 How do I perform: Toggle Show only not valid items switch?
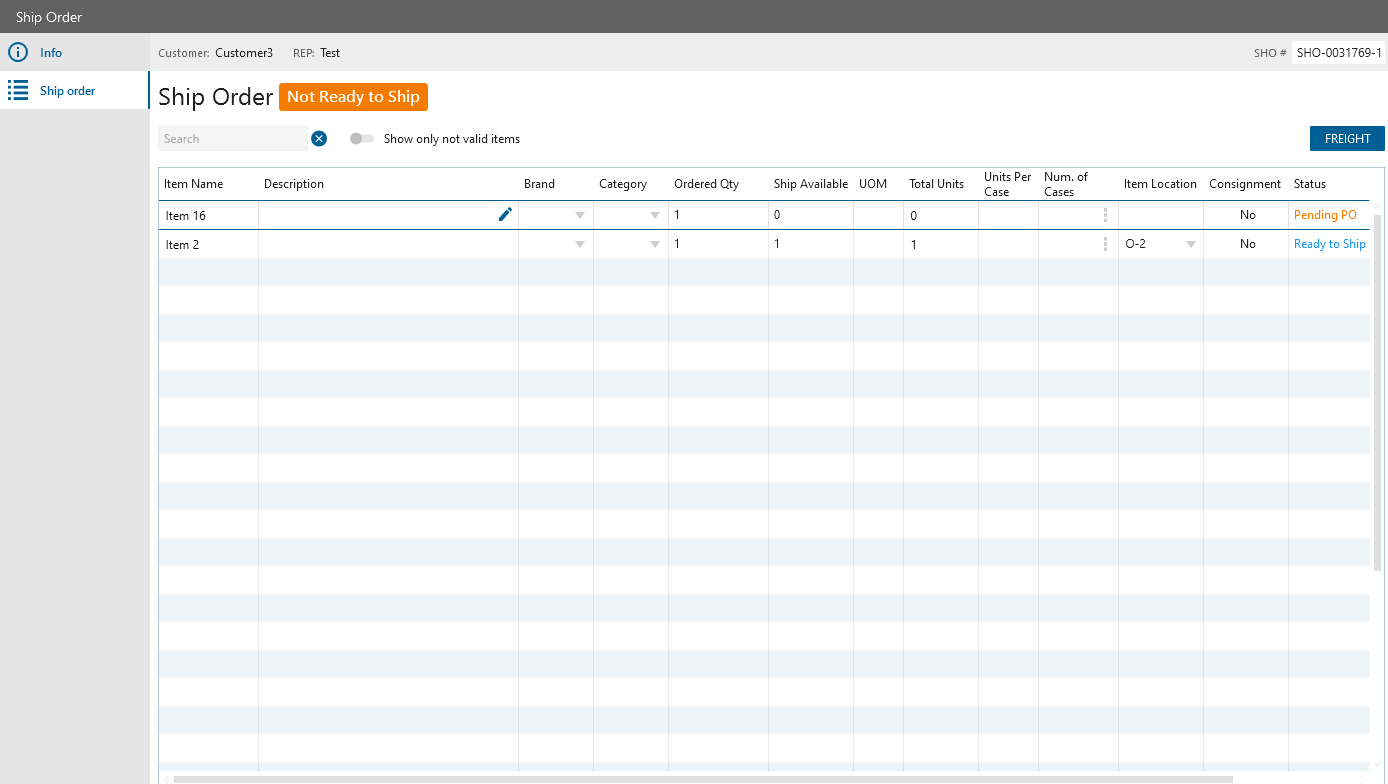pyautogui.click(x=361, y=139)
